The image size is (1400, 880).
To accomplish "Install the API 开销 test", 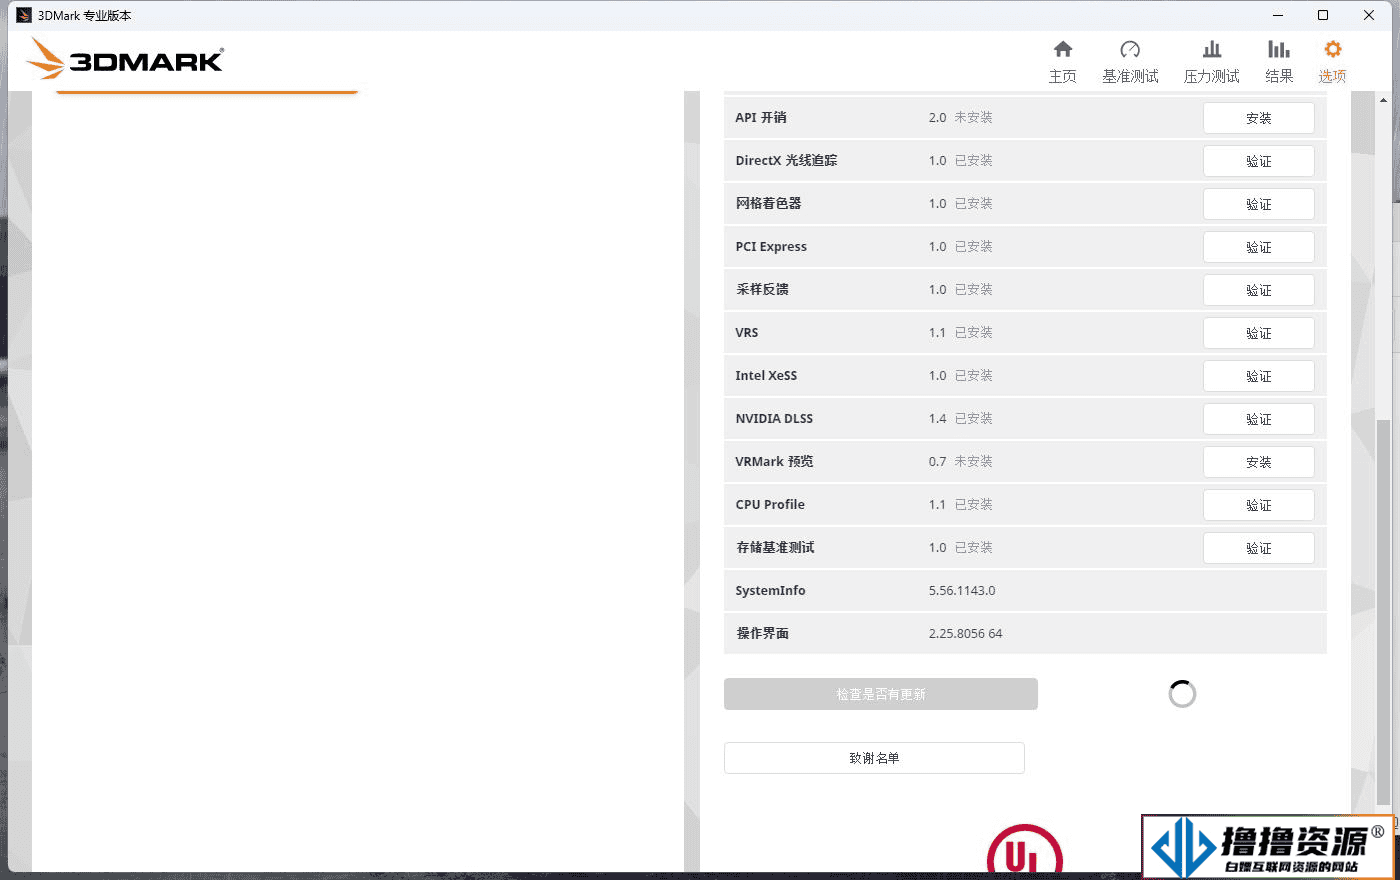I will [x=1258, y=118].
